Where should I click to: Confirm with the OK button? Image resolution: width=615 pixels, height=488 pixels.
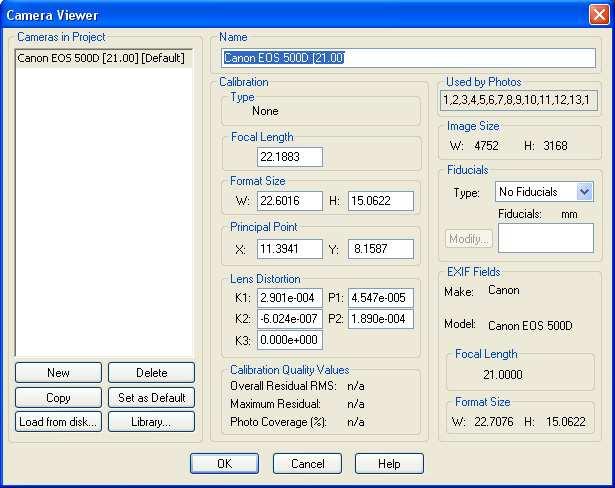224,464
